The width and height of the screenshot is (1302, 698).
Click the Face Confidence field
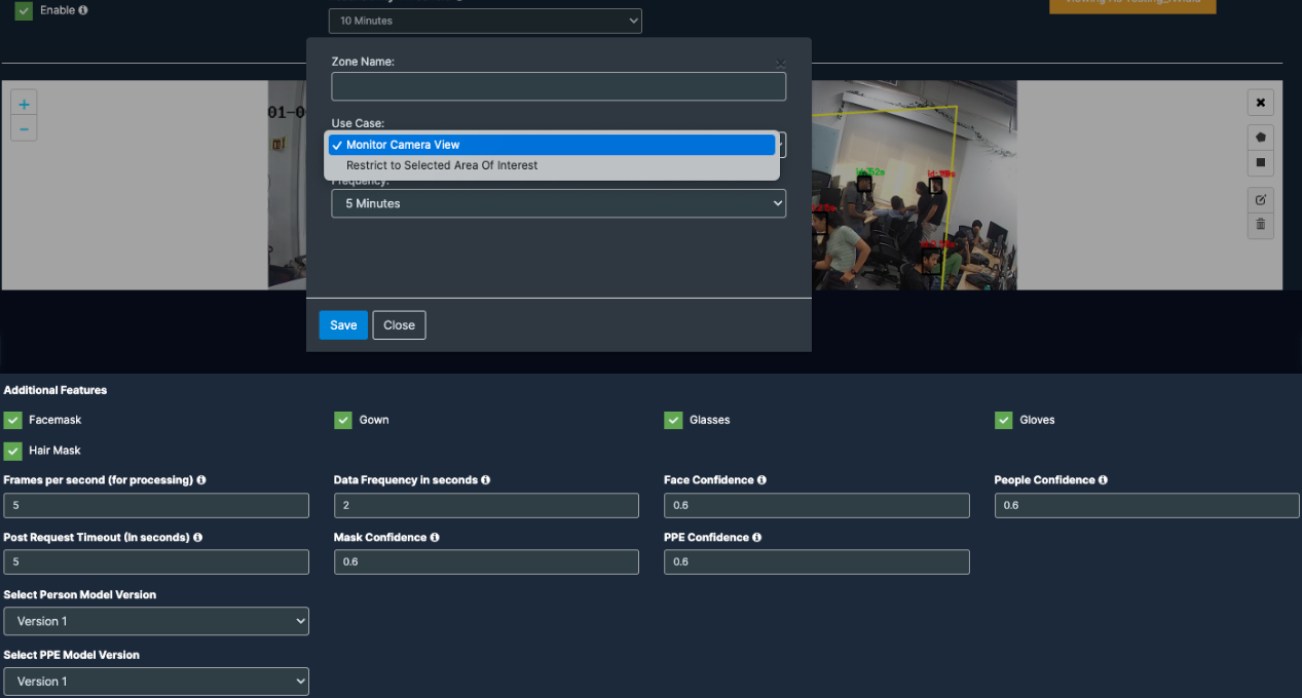(816, 505)
